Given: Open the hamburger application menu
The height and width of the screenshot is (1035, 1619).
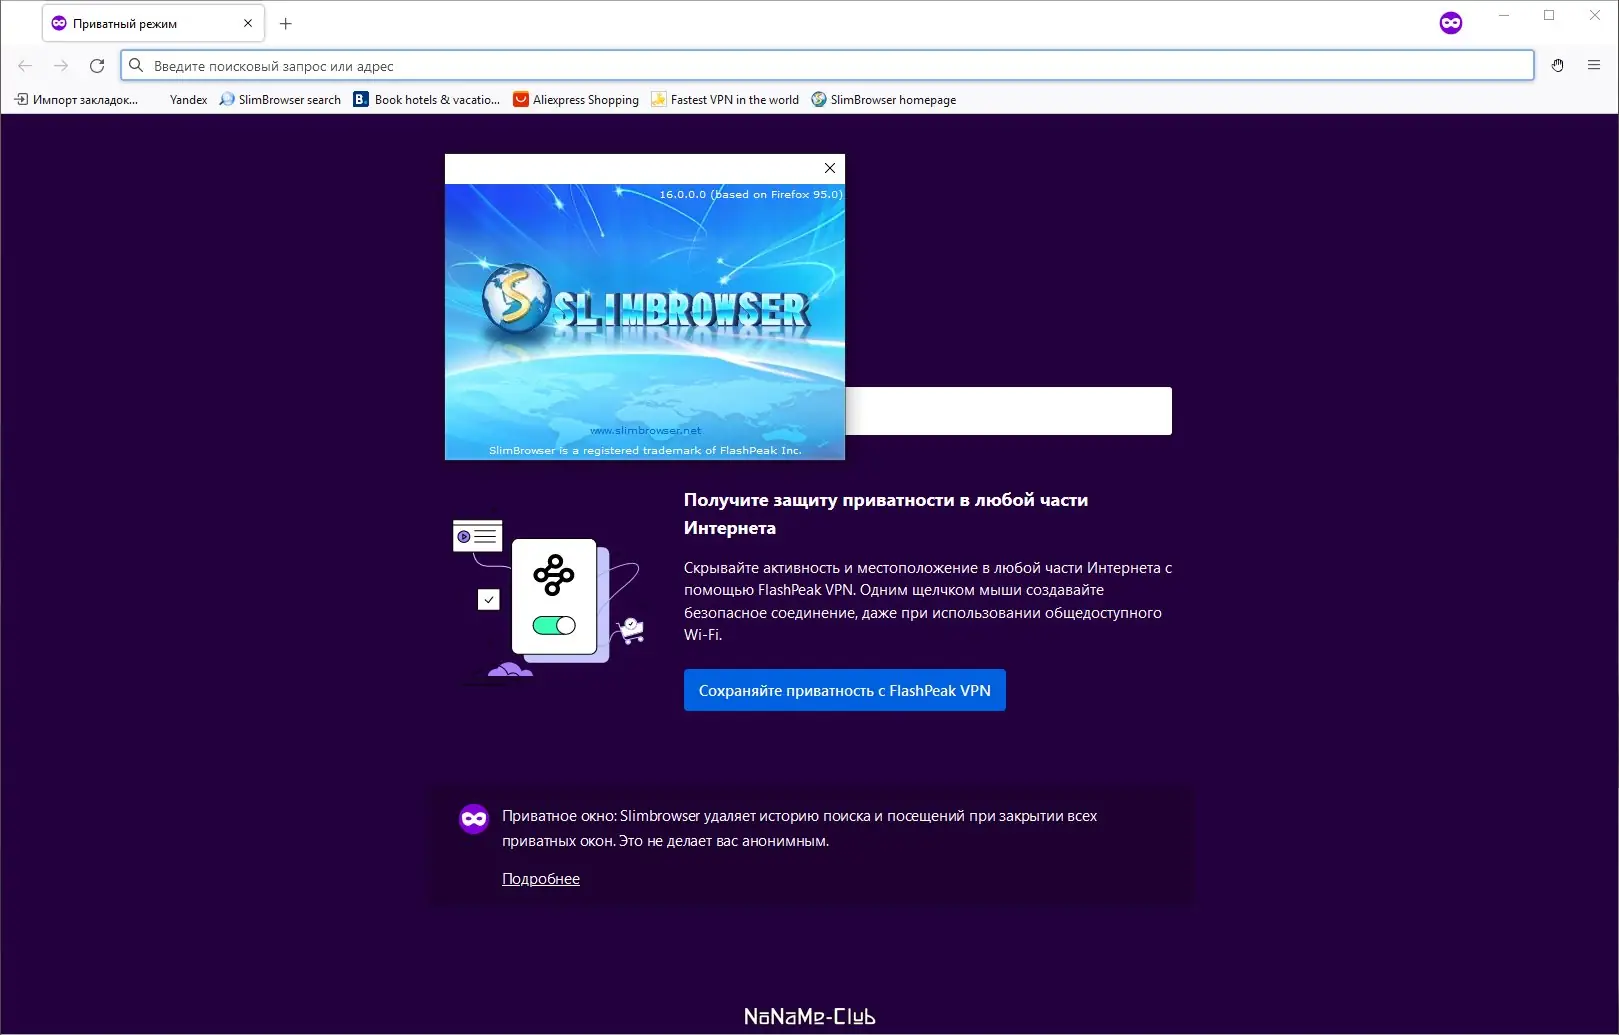Looking at the screenshot, I should point(1594,66).
